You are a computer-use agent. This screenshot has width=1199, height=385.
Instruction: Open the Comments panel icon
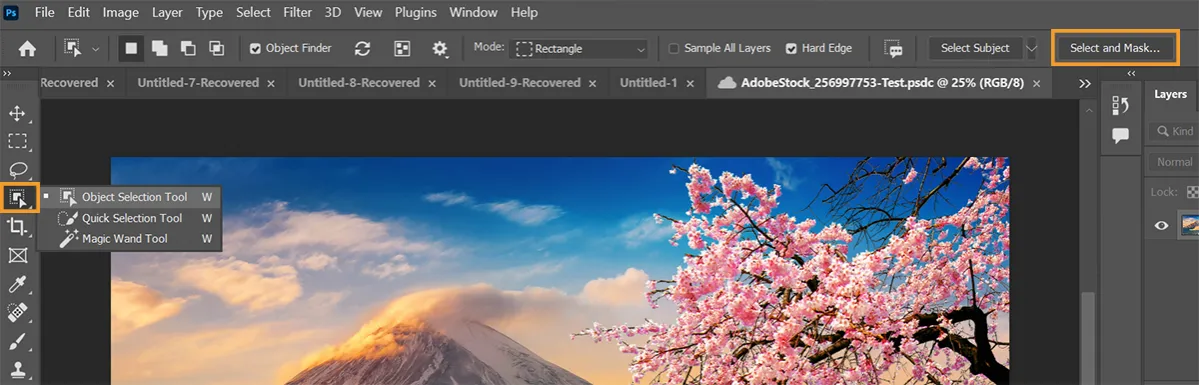coord(1120,136)
